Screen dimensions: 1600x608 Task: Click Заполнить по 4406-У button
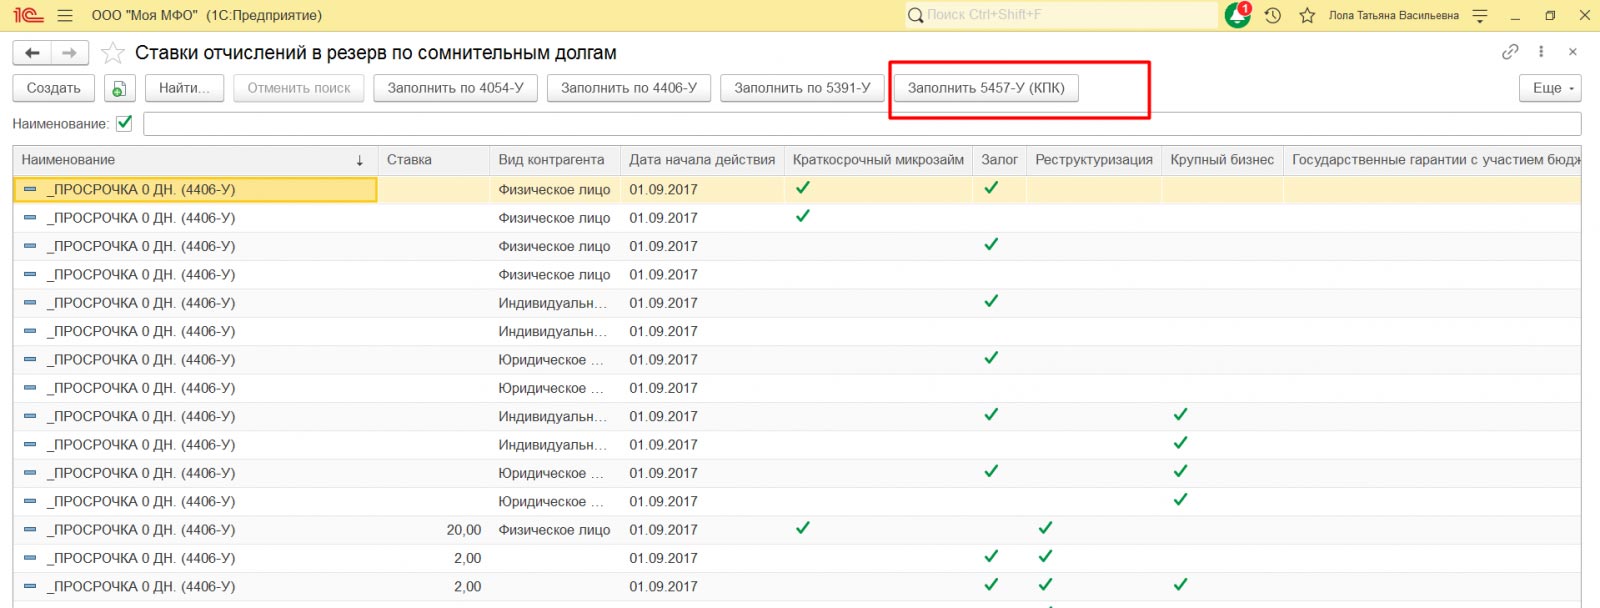(x=629, y=88)
